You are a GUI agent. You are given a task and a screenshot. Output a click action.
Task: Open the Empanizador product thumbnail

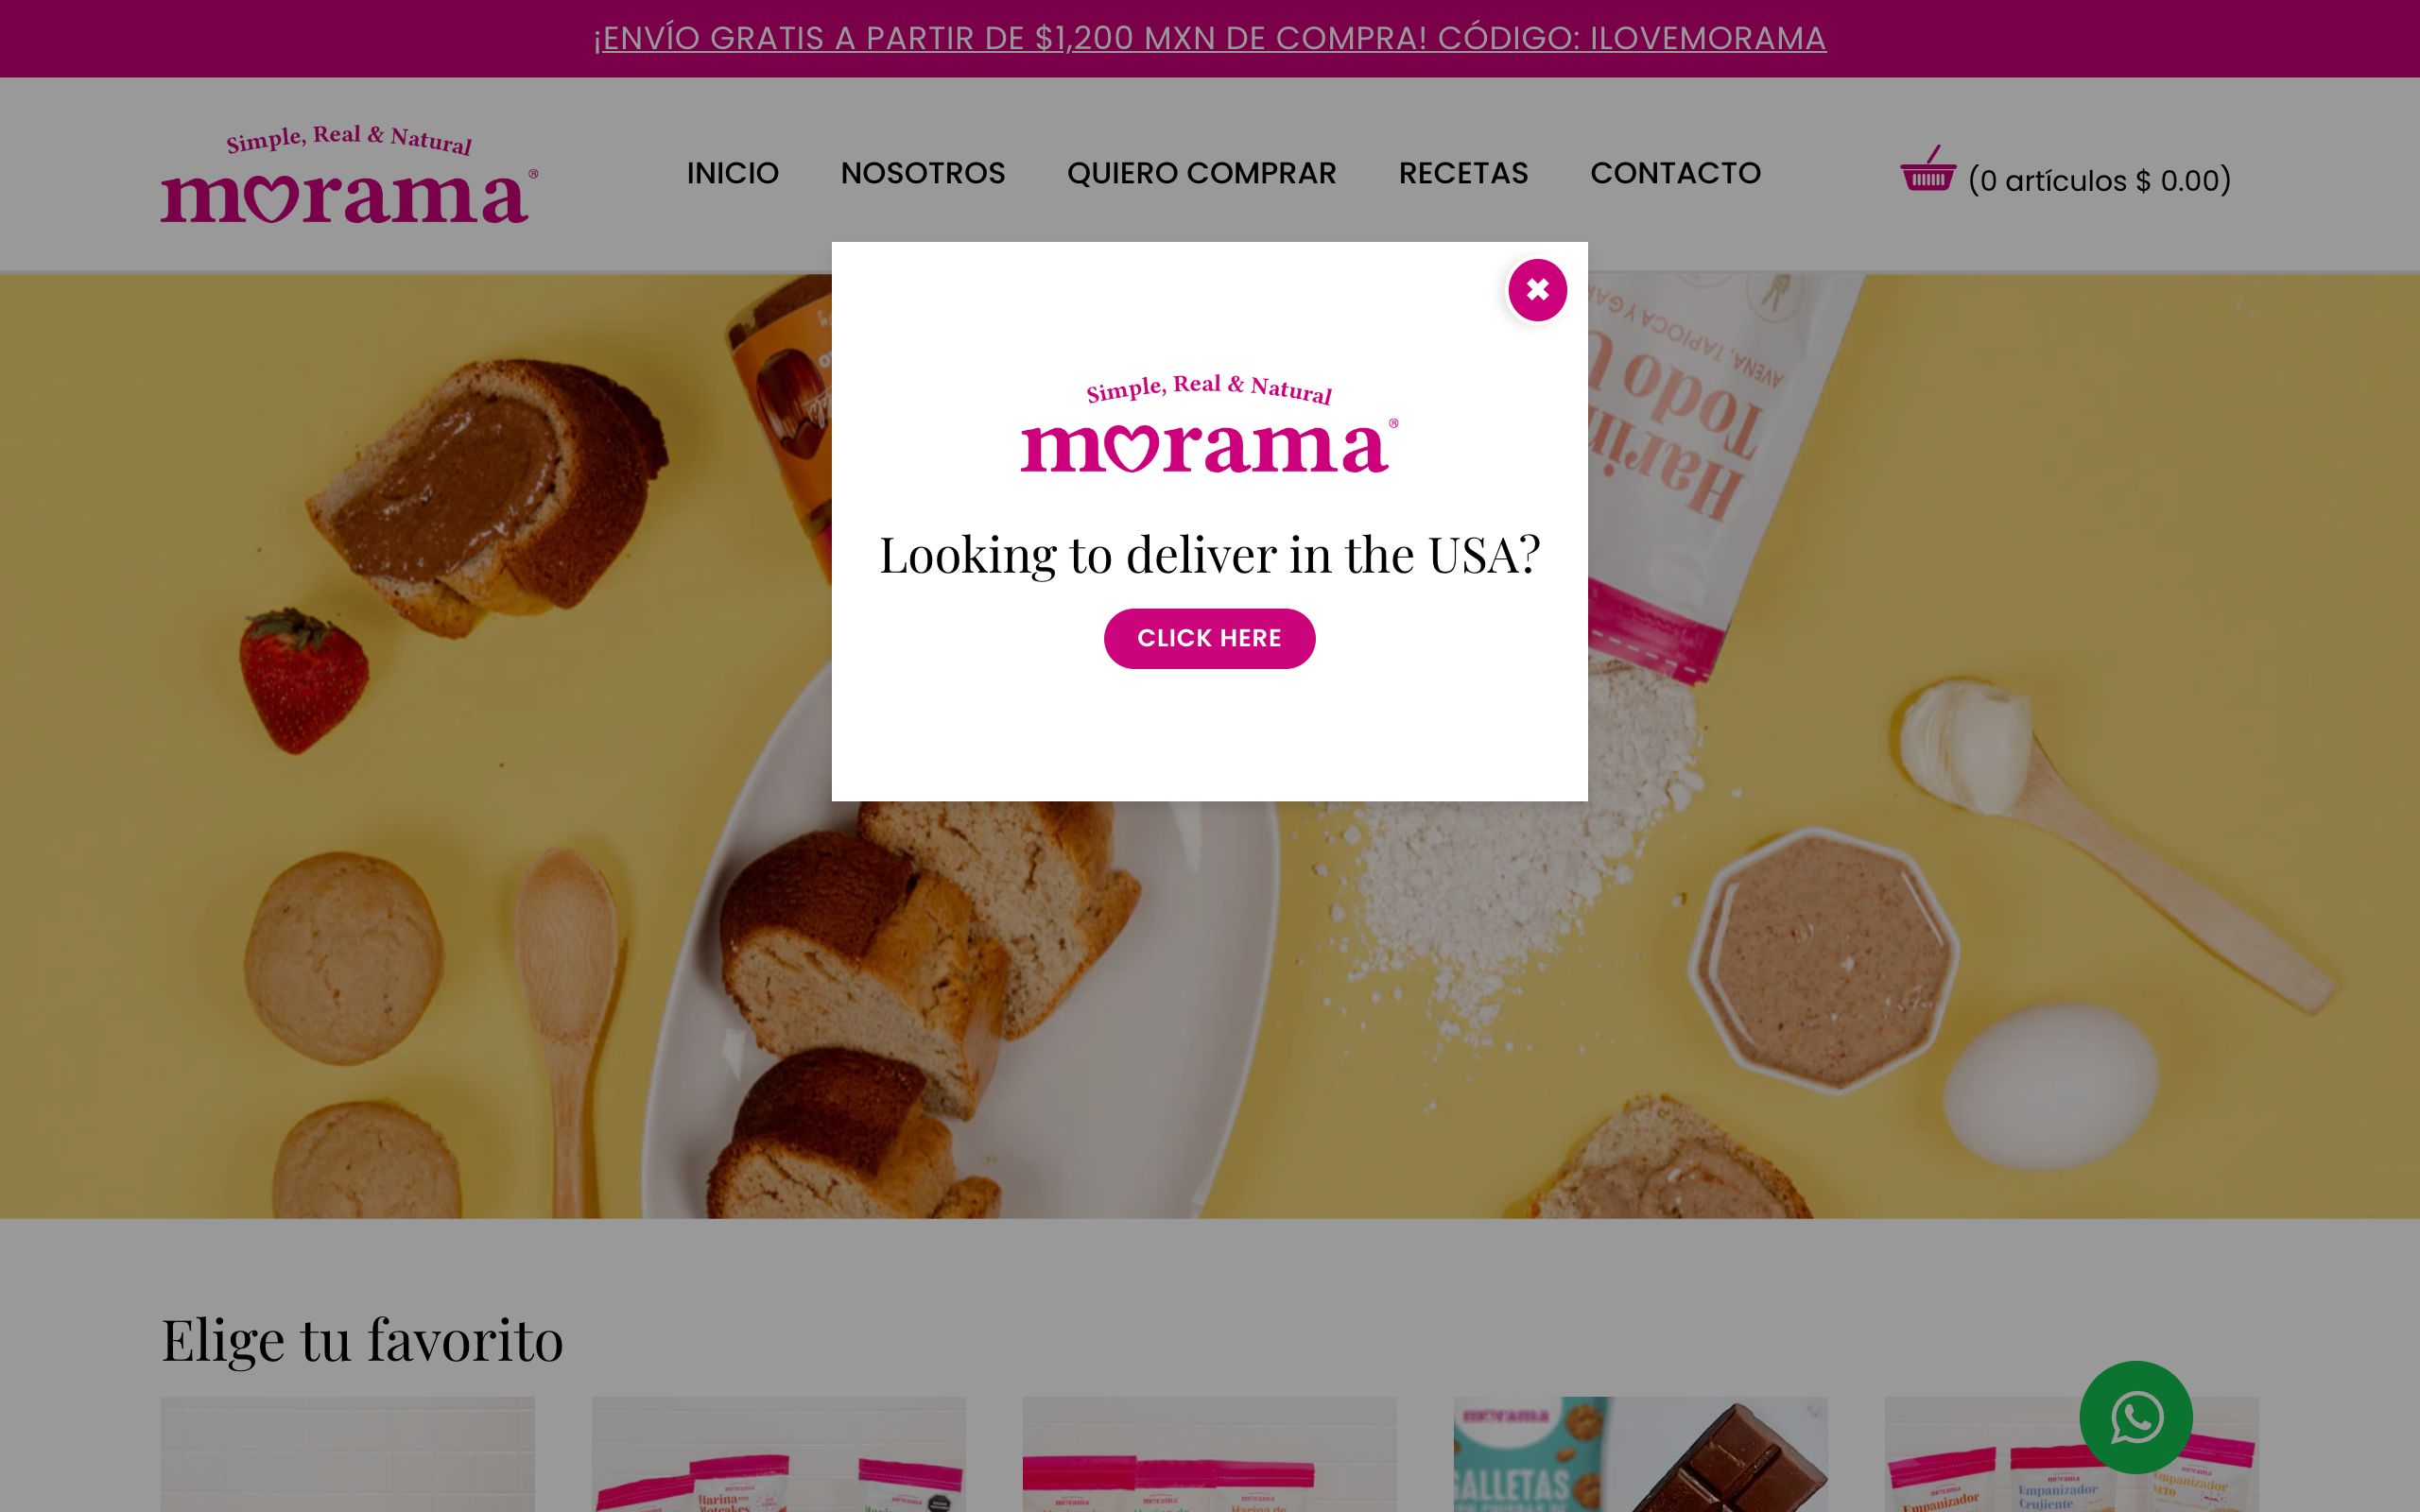tap(2071, 1454)
